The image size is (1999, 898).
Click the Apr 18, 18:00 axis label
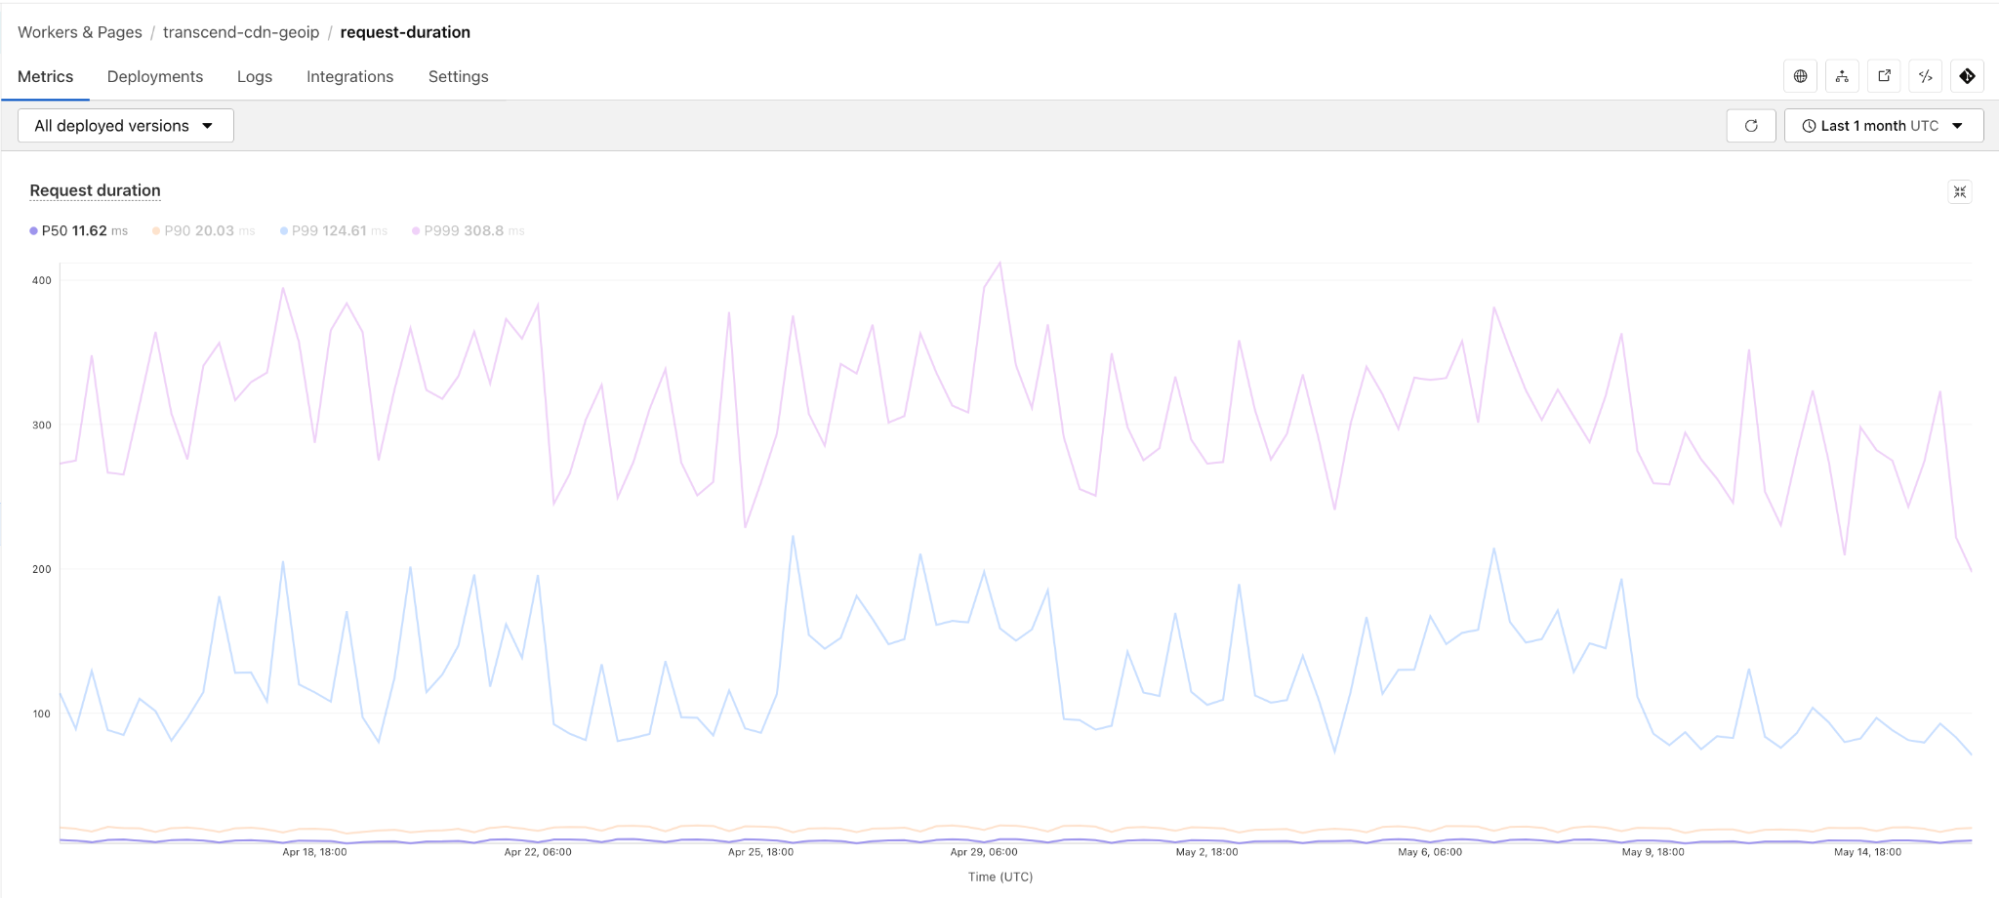pos(314,852)
